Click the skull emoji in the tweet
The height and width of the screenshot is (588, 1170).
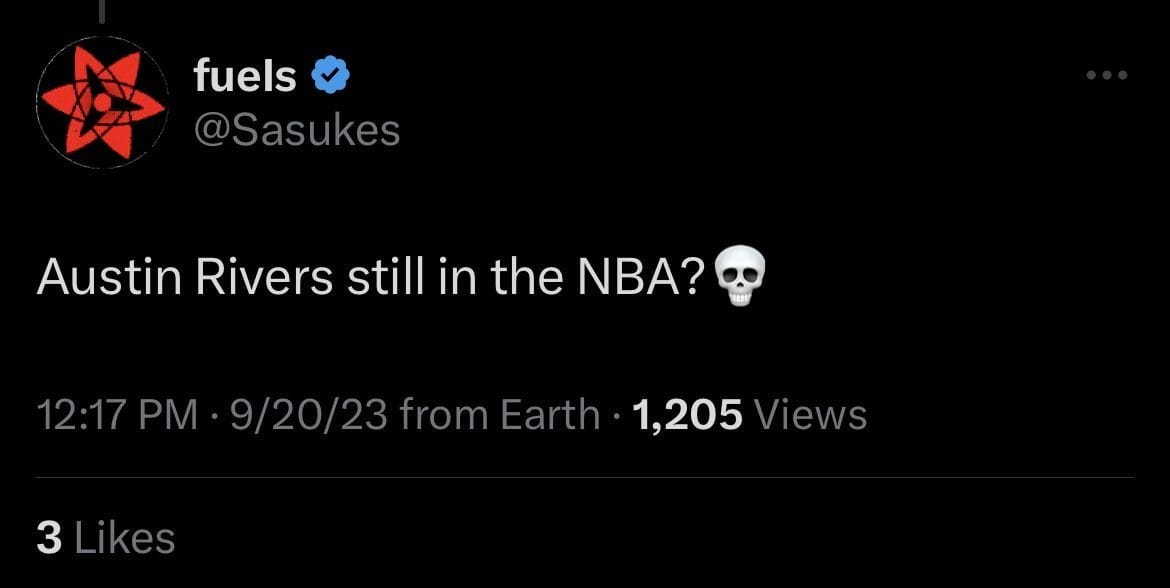coord(739,278)
